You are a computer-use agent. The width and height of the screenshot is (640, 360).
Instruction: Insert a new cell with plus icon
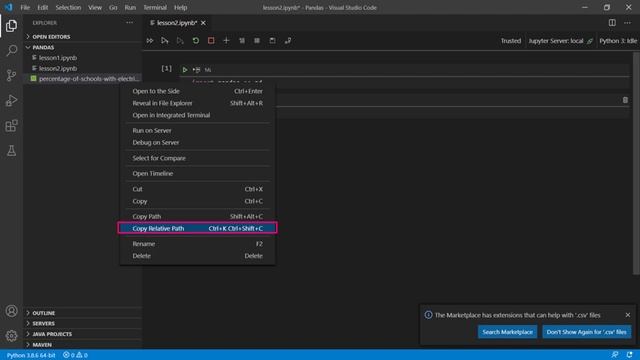click(226, 40)
